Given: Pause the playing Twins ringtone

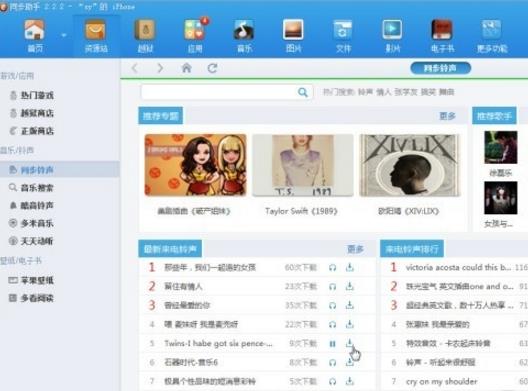Looking at the screenshot, I should pyautogui.click(x=332, y=344).
